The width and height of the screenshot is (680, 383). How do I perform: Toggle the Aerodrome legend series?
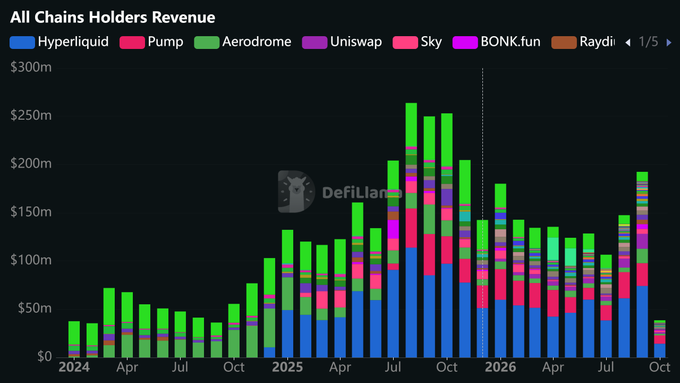(x=243, y=42)
